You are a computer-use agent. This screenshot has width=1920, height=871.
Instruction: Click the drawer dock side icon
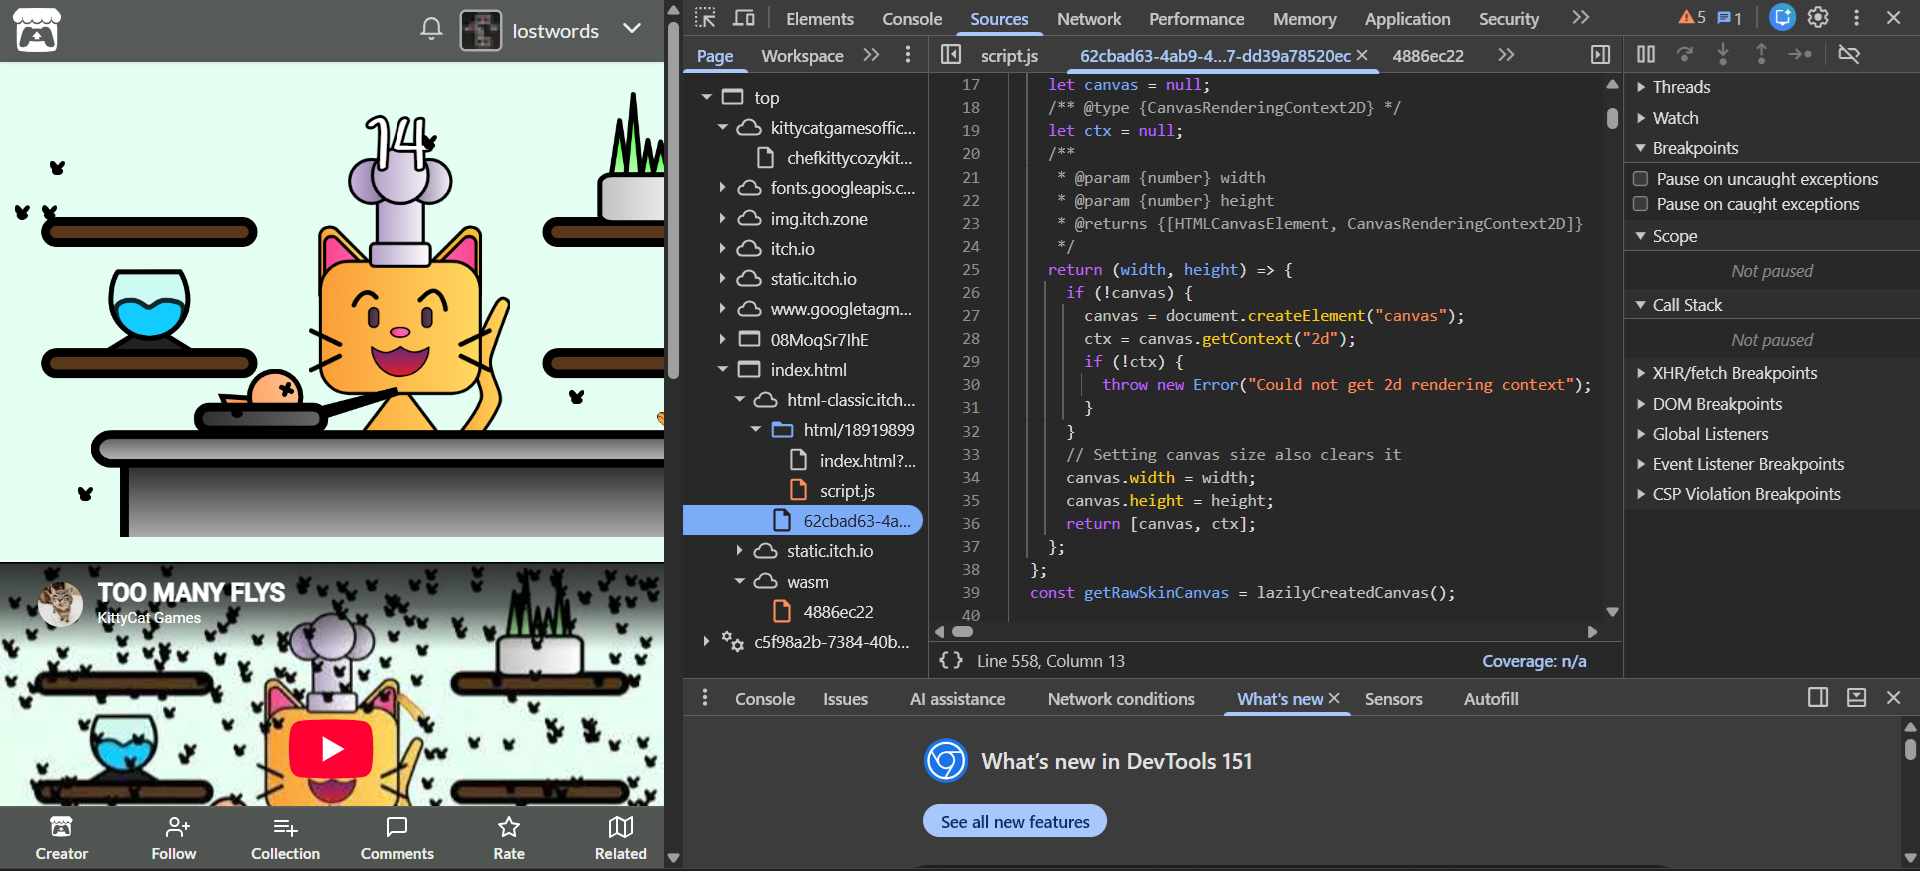click(x=1818, y=698)
